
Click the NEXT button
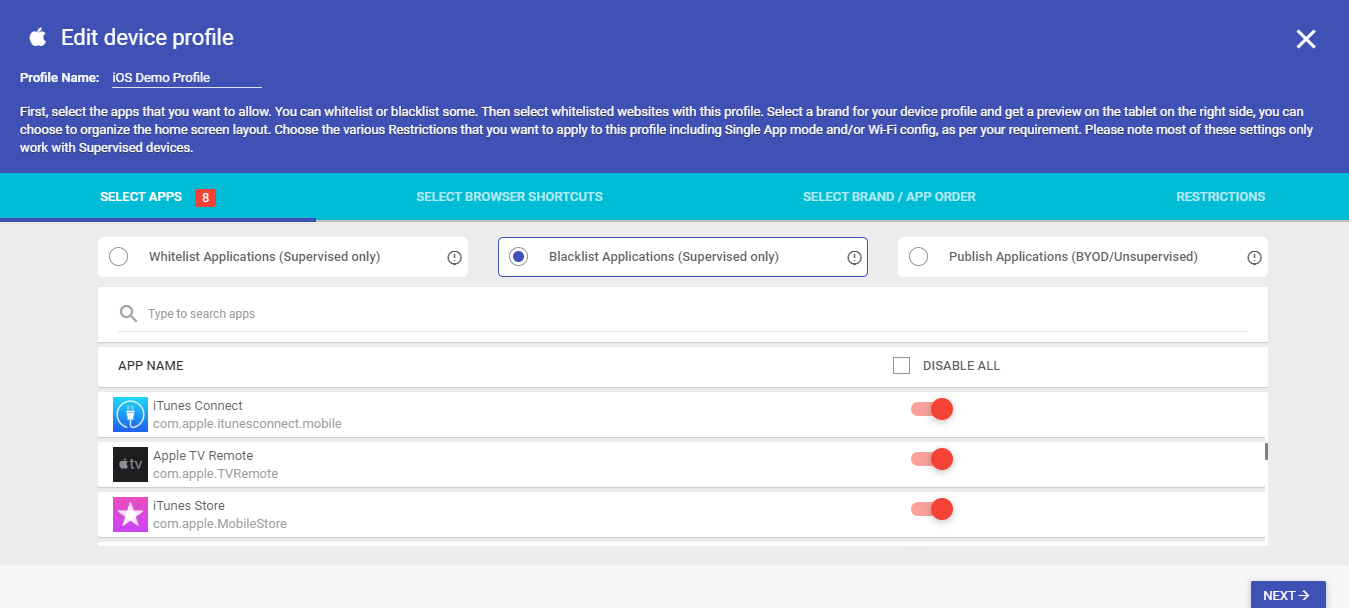pyautogui.click(x=1288, y=594)
